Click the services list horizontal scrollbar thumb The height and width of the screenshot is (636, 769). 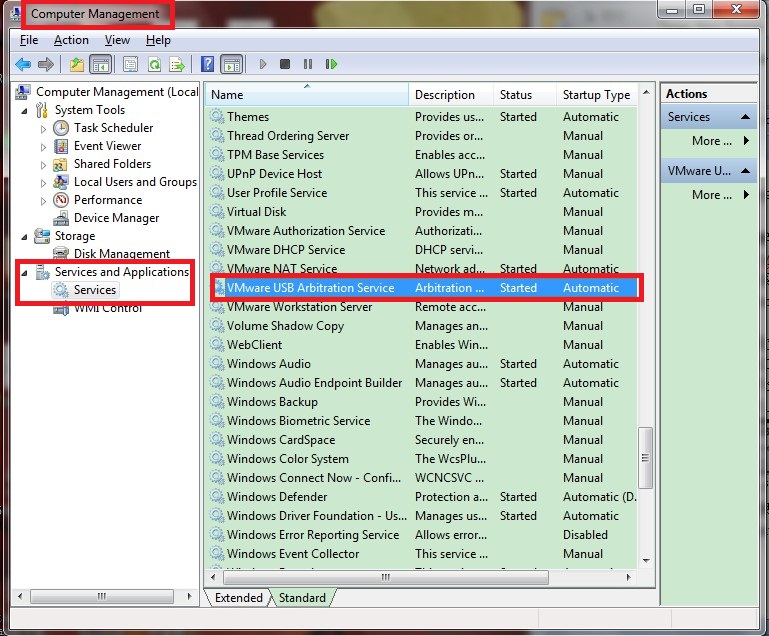[x=385, y=578]
